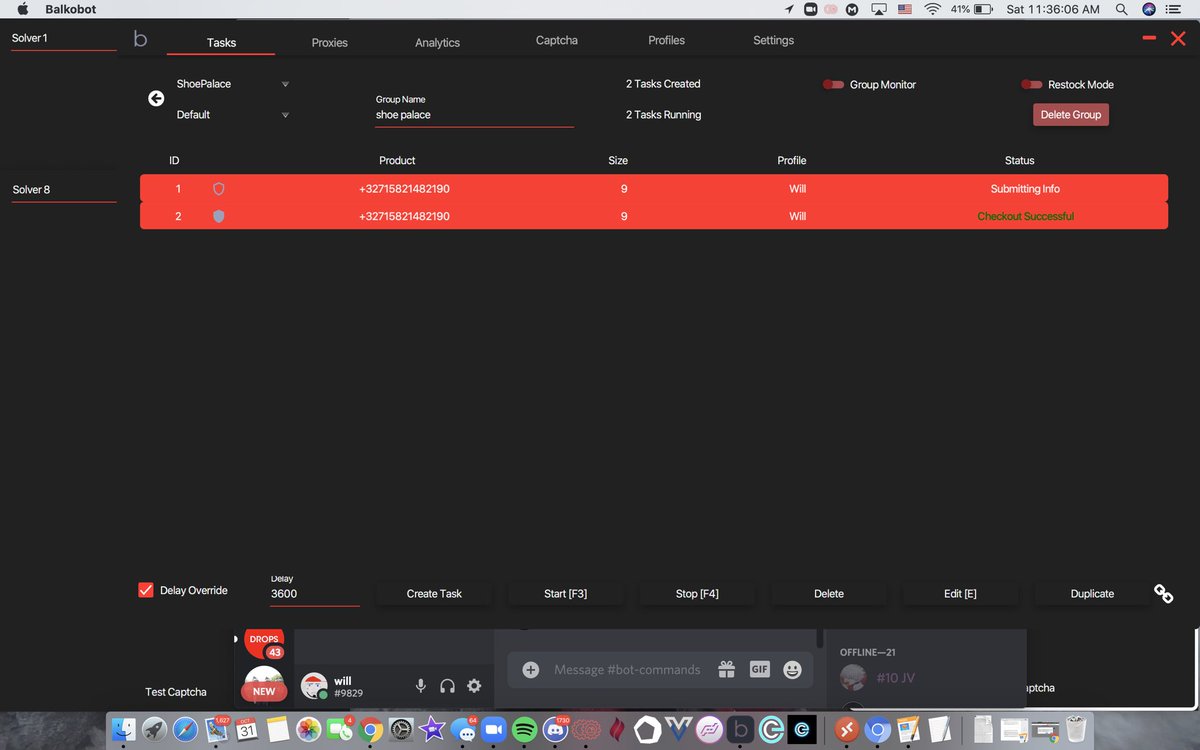
Task: Open the Captcha tab
Action: 557,41
